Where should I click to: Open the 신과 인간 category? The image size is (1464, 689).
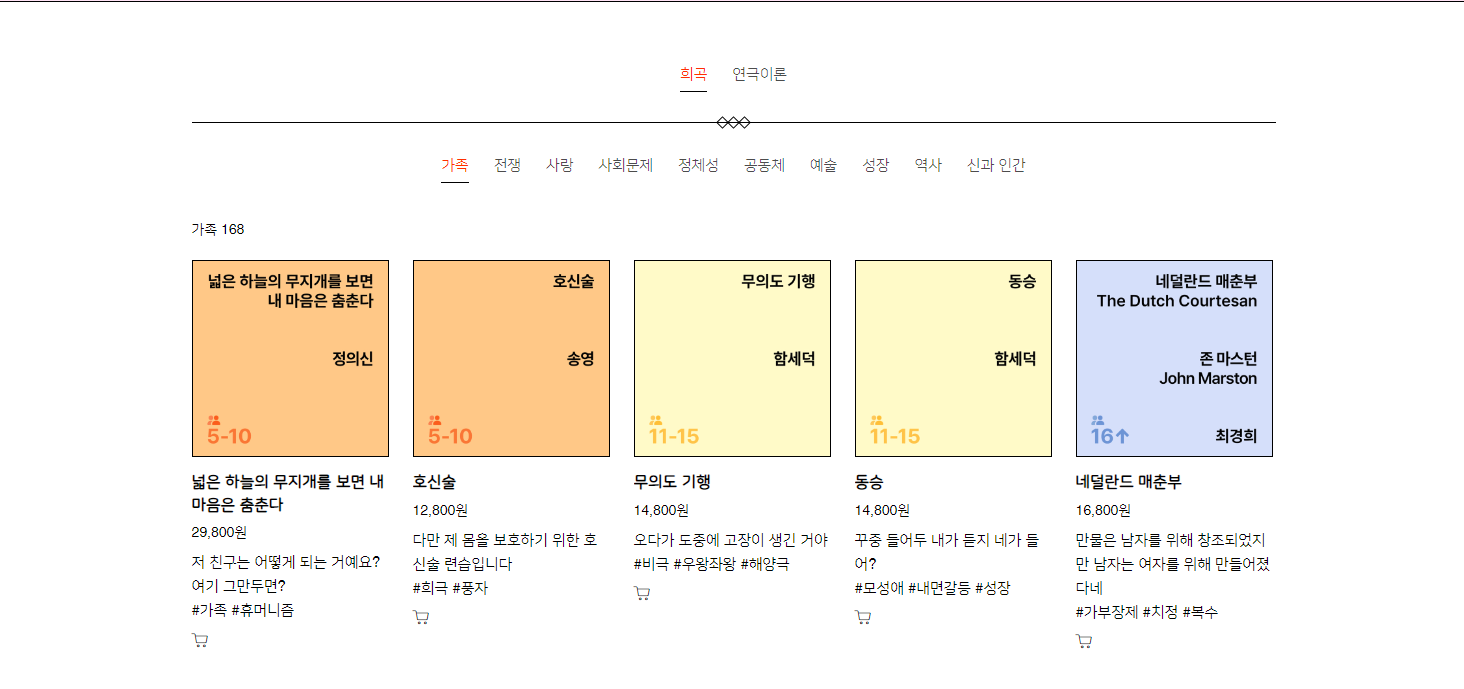[996, 165]
